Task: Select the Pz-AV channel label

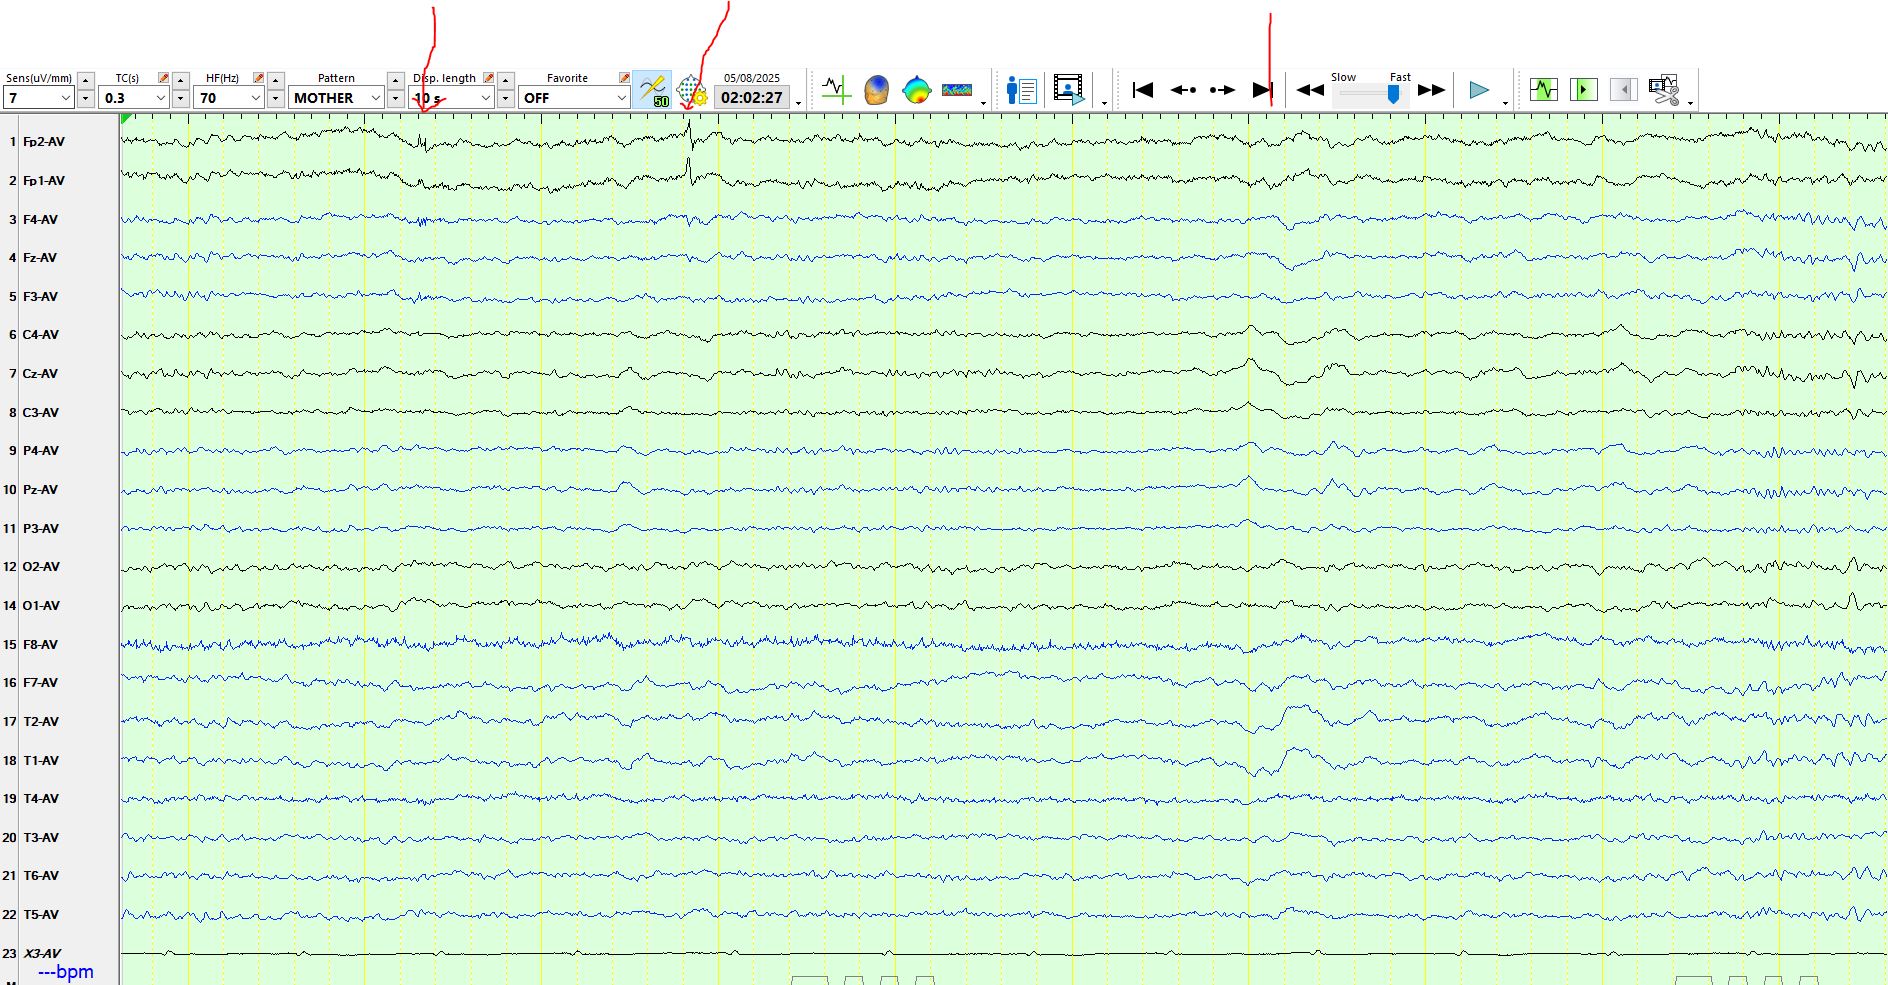Action: [x=40, y=490]
